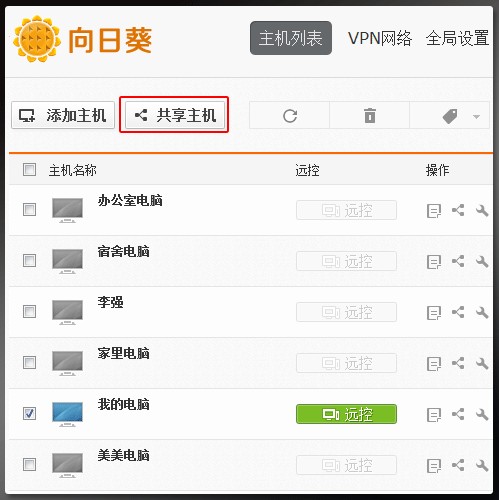Click the refresh host list icon
The height and width of the screenshot is (500, 499).
click(x=290, y=116)
